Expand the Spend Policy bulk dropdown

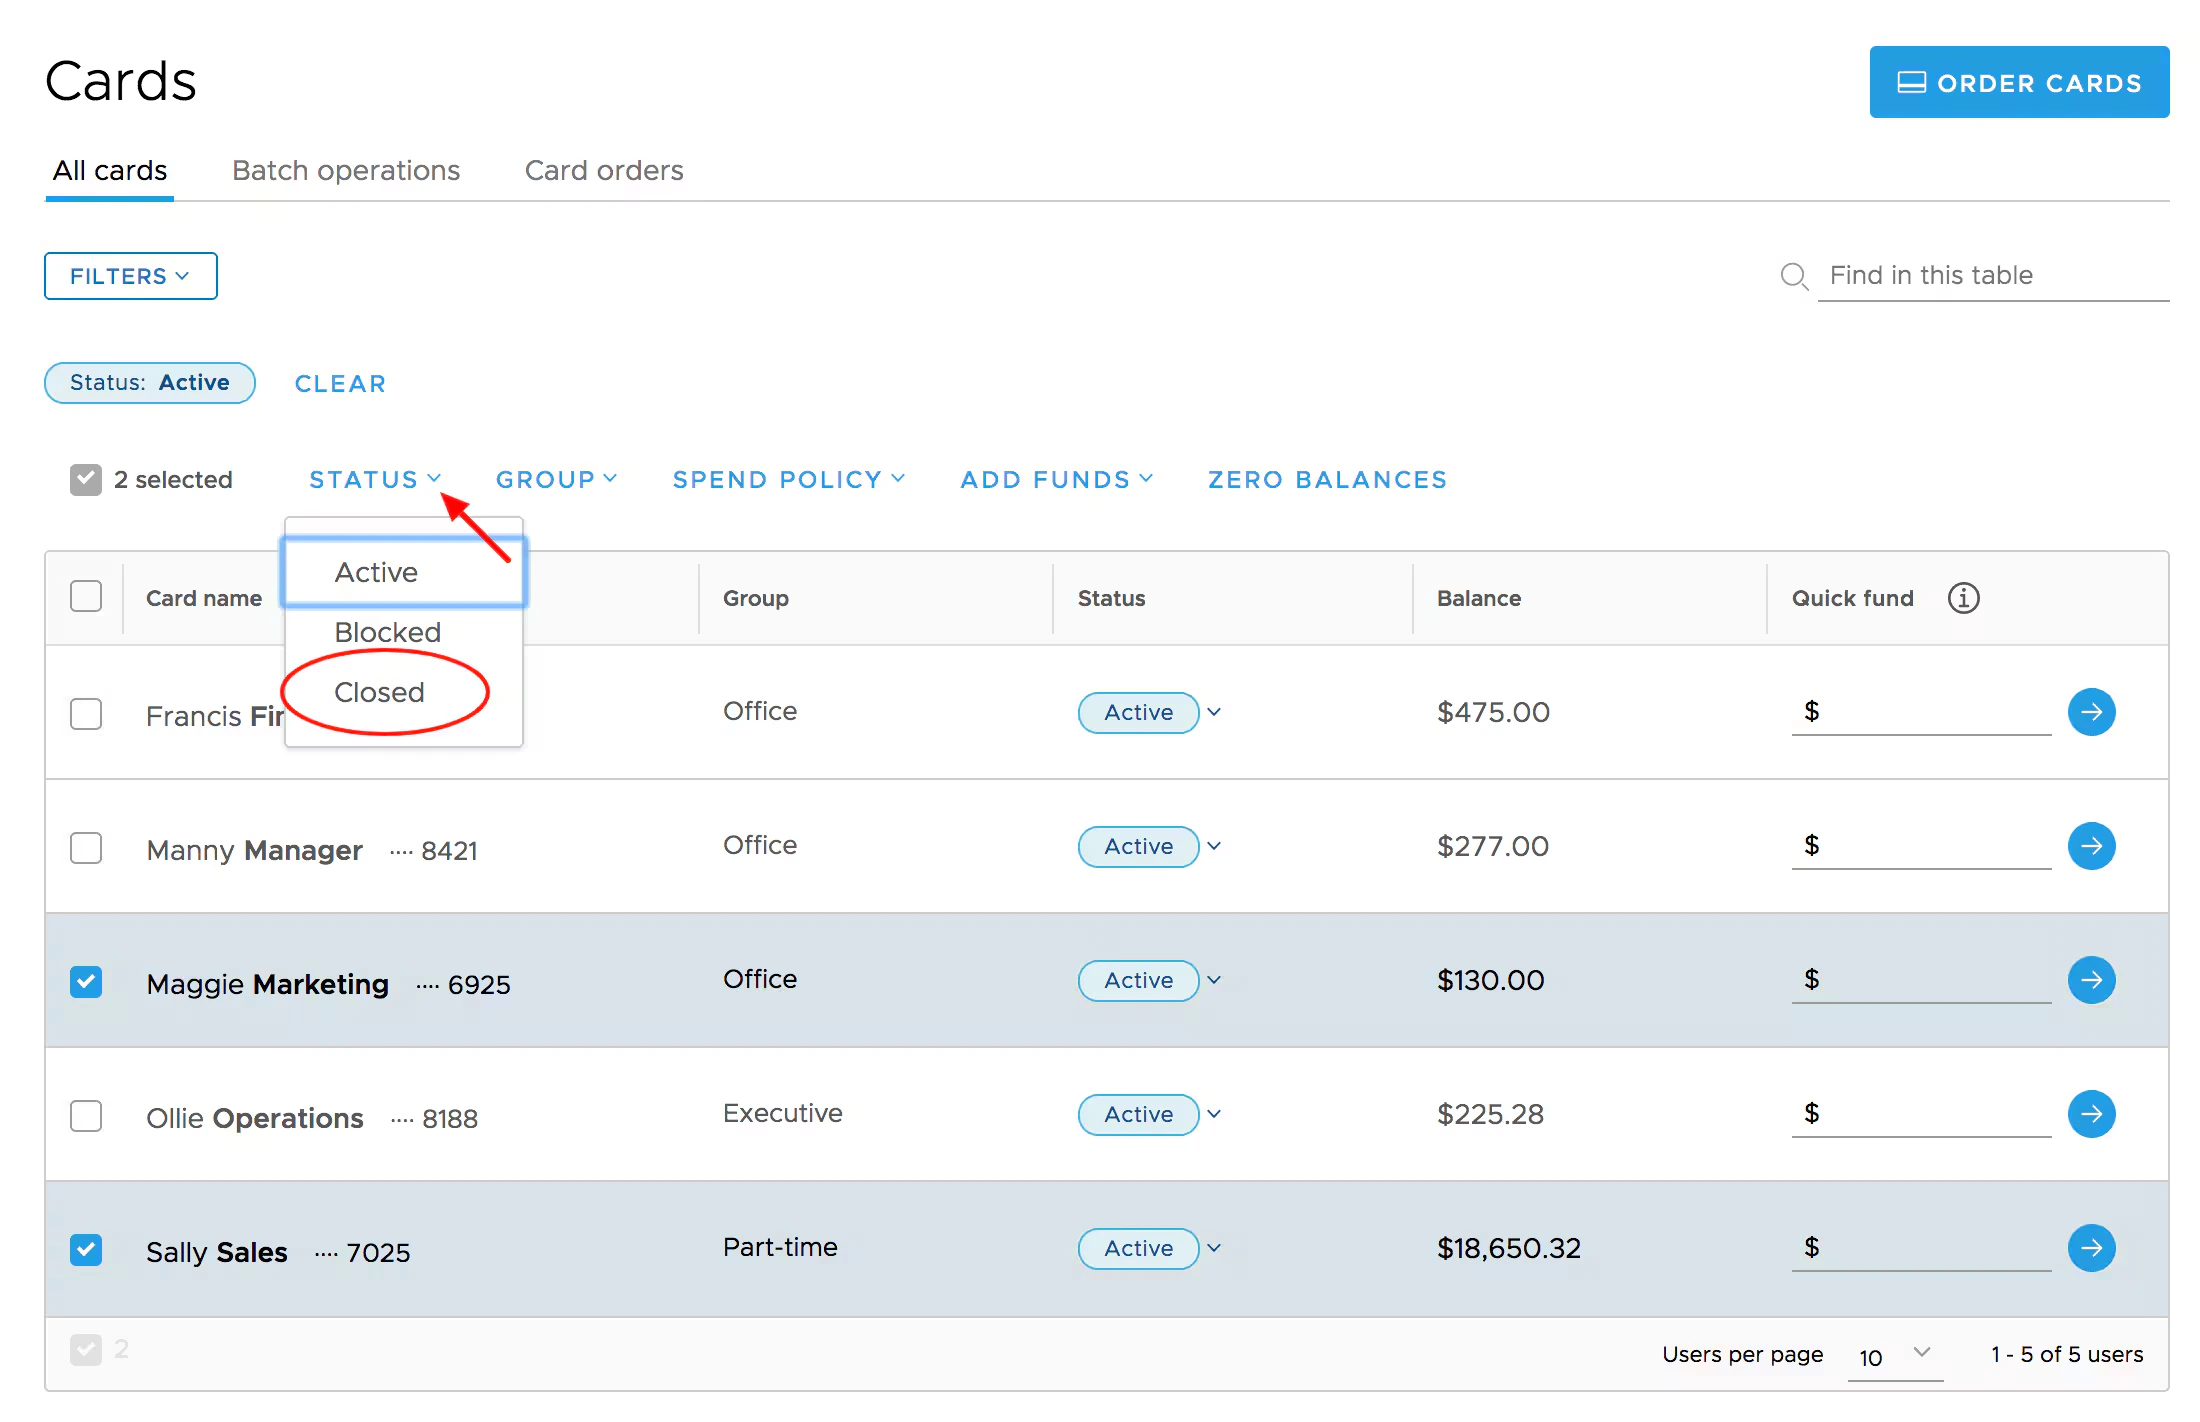pos(788,480)
